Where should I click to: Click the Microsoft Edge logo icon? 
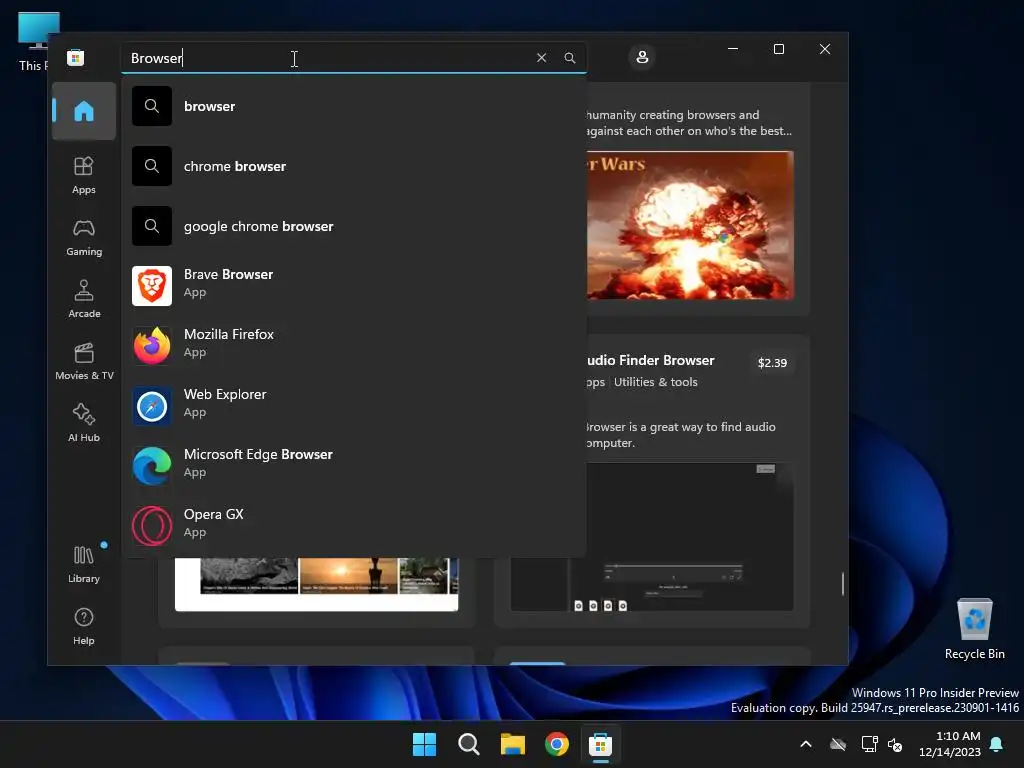(x=152, y=466)
